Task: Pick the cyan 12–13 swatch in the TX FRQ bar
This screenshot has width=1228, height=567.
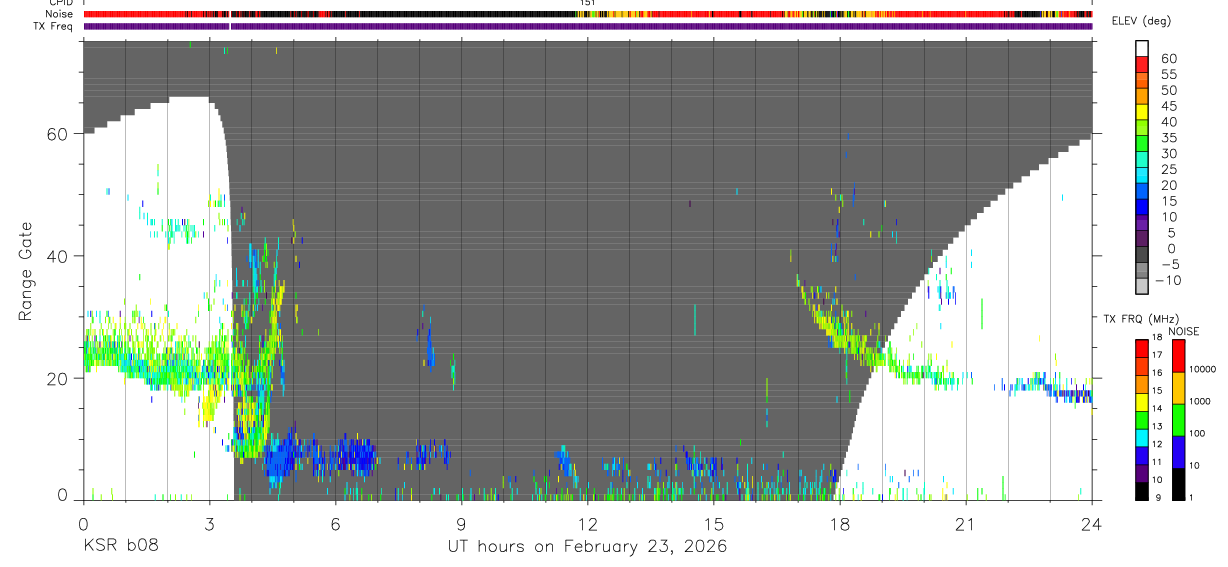Action: tap(1142, 438)
